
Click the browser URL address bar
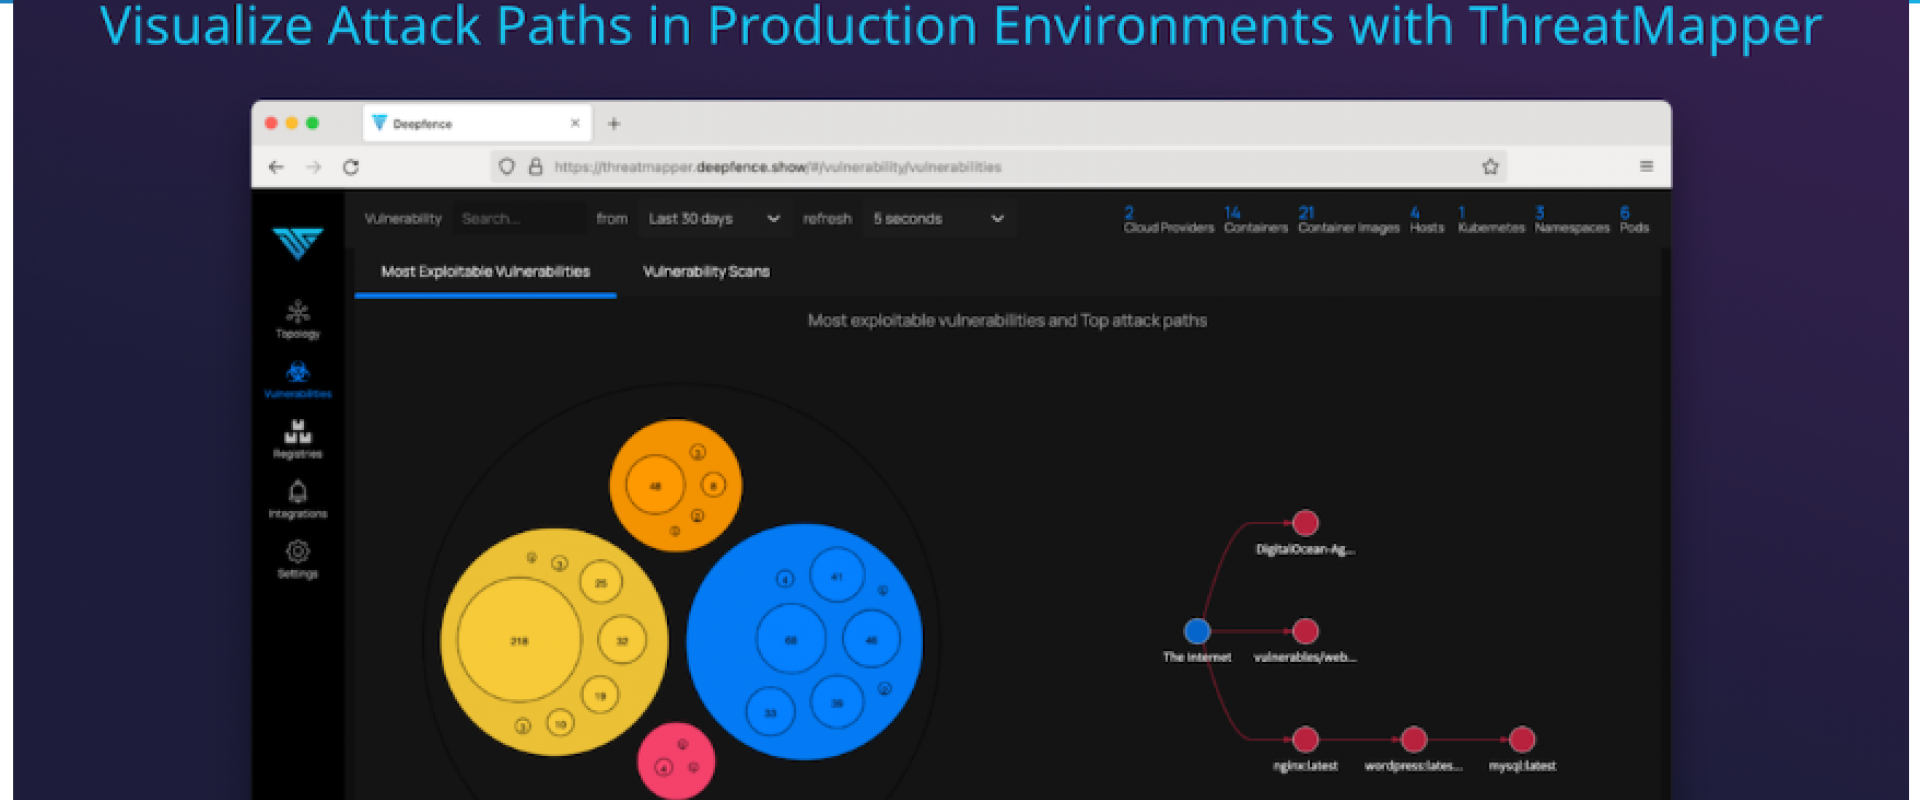1000,167
